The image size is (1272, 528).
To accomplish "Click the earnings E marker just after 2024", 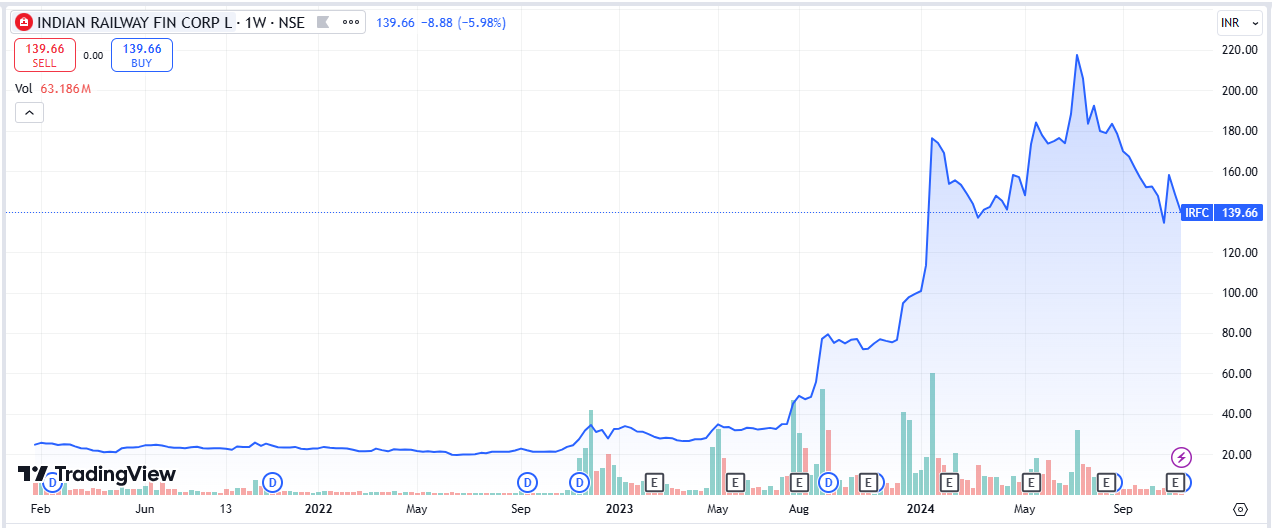I will 950,482.
